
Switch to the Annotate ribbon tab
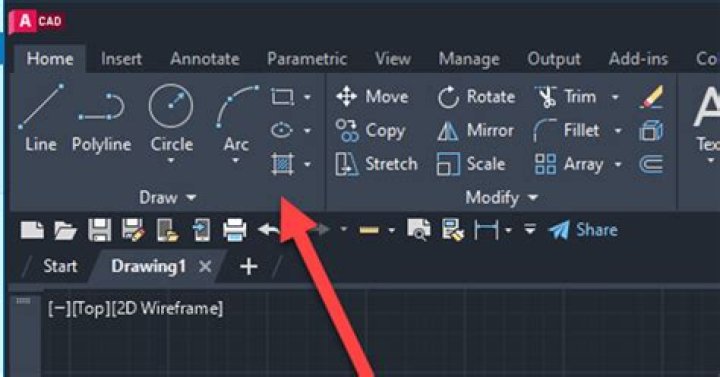[205, 59]
